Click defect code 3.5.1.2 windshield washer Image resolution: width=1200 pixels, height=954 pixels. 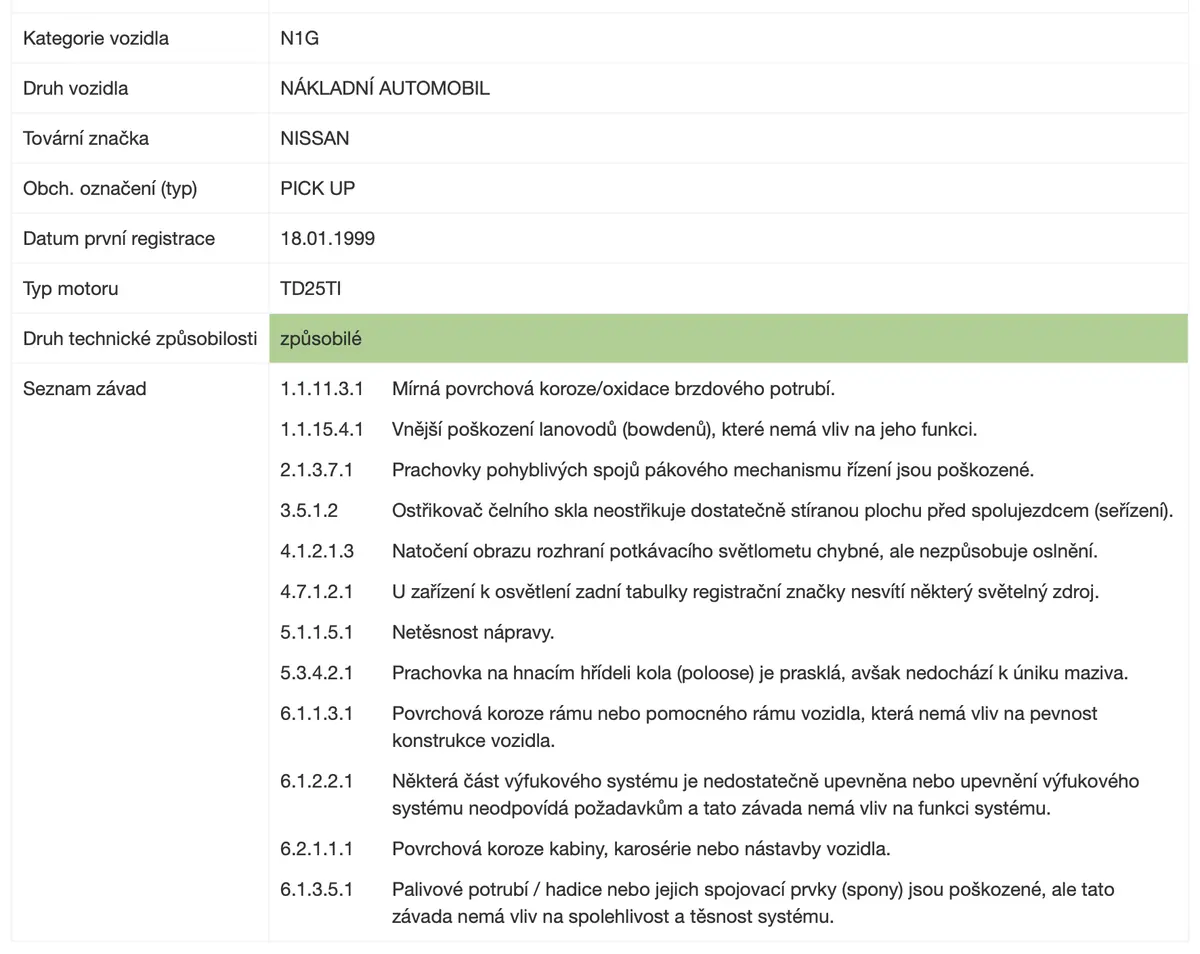(x=309, y=510)
